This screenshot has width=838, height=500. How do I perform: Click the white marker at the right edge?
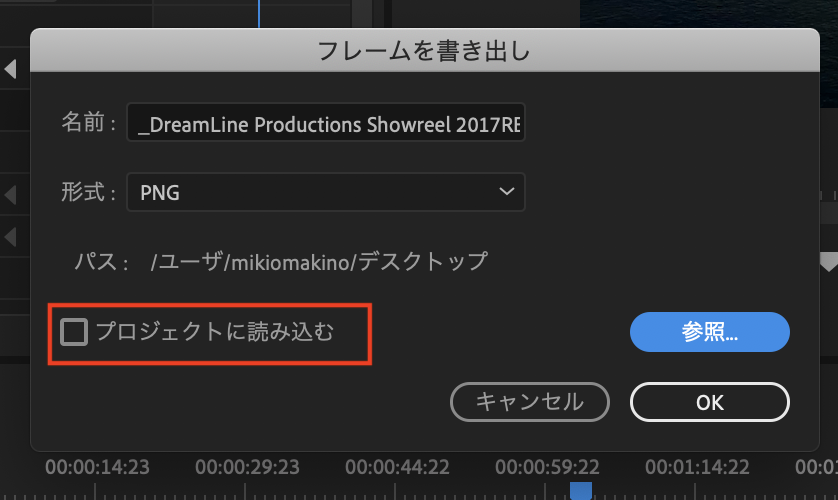tap(828, 262)
